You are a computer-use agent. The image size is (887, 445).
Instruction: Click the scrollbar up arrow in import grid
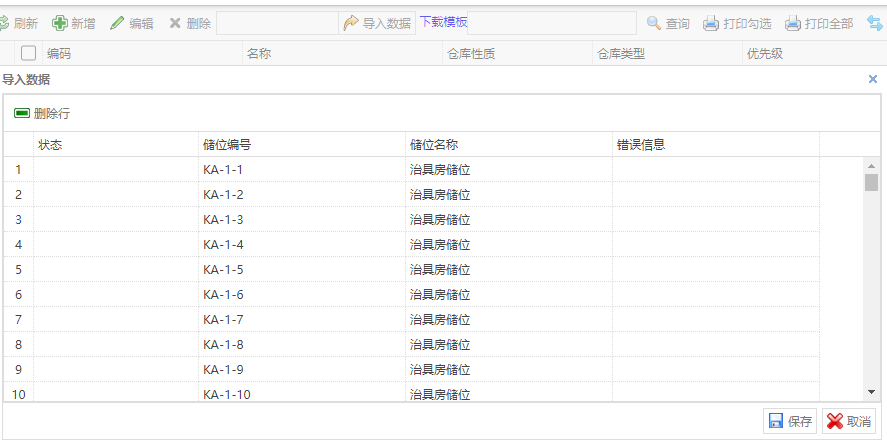pyautogui.click(x=871, y=166)
